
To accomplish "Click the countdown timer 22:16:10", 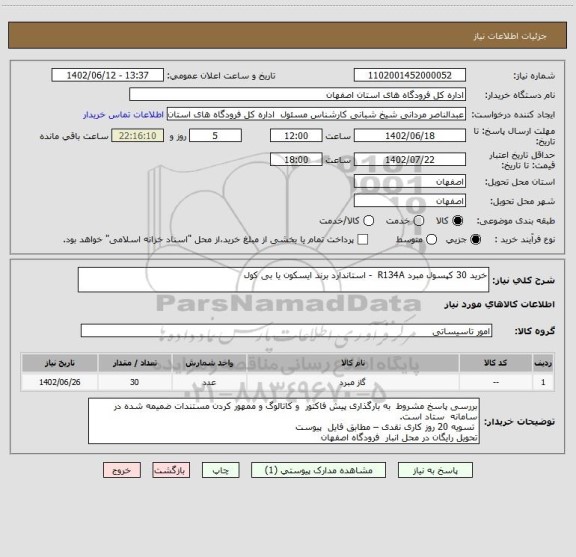I will (138, 136).
